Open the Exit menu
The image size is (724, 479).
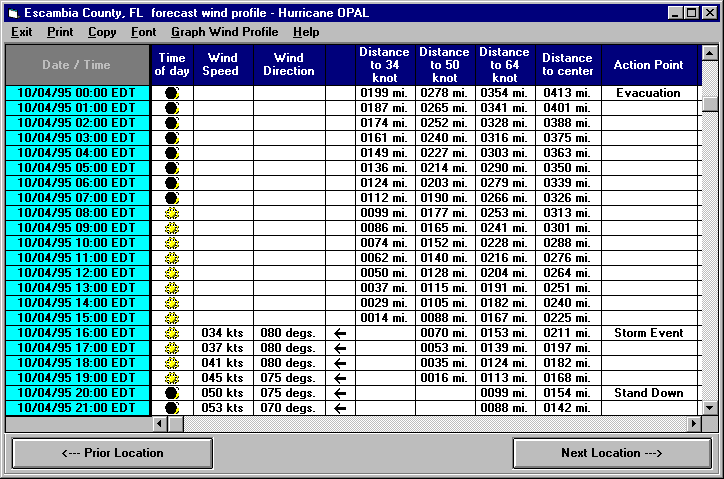(x=21, y=32)
